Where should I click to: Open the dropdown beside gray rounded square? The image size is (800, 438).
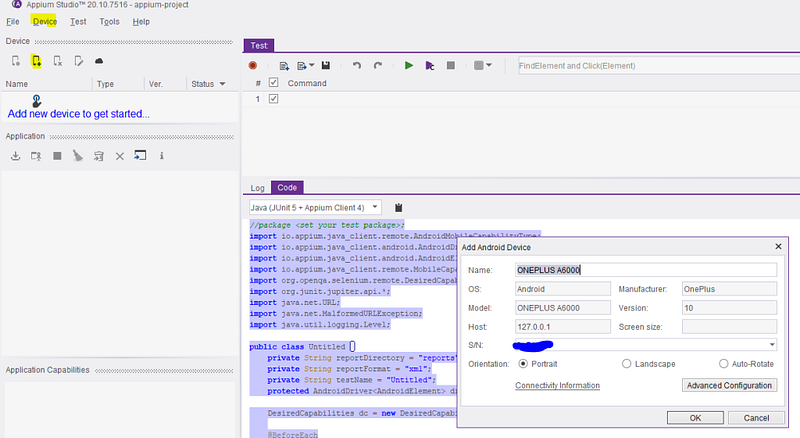(489, 65)
